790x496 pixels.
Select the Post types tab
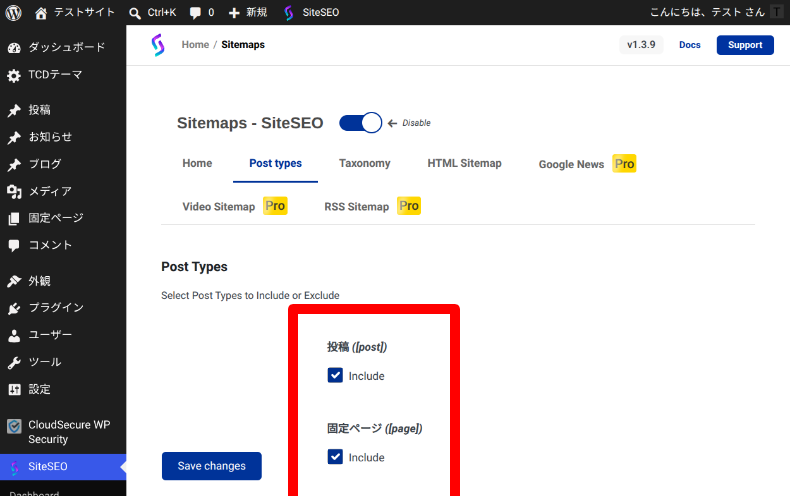(x=275, y=163)
